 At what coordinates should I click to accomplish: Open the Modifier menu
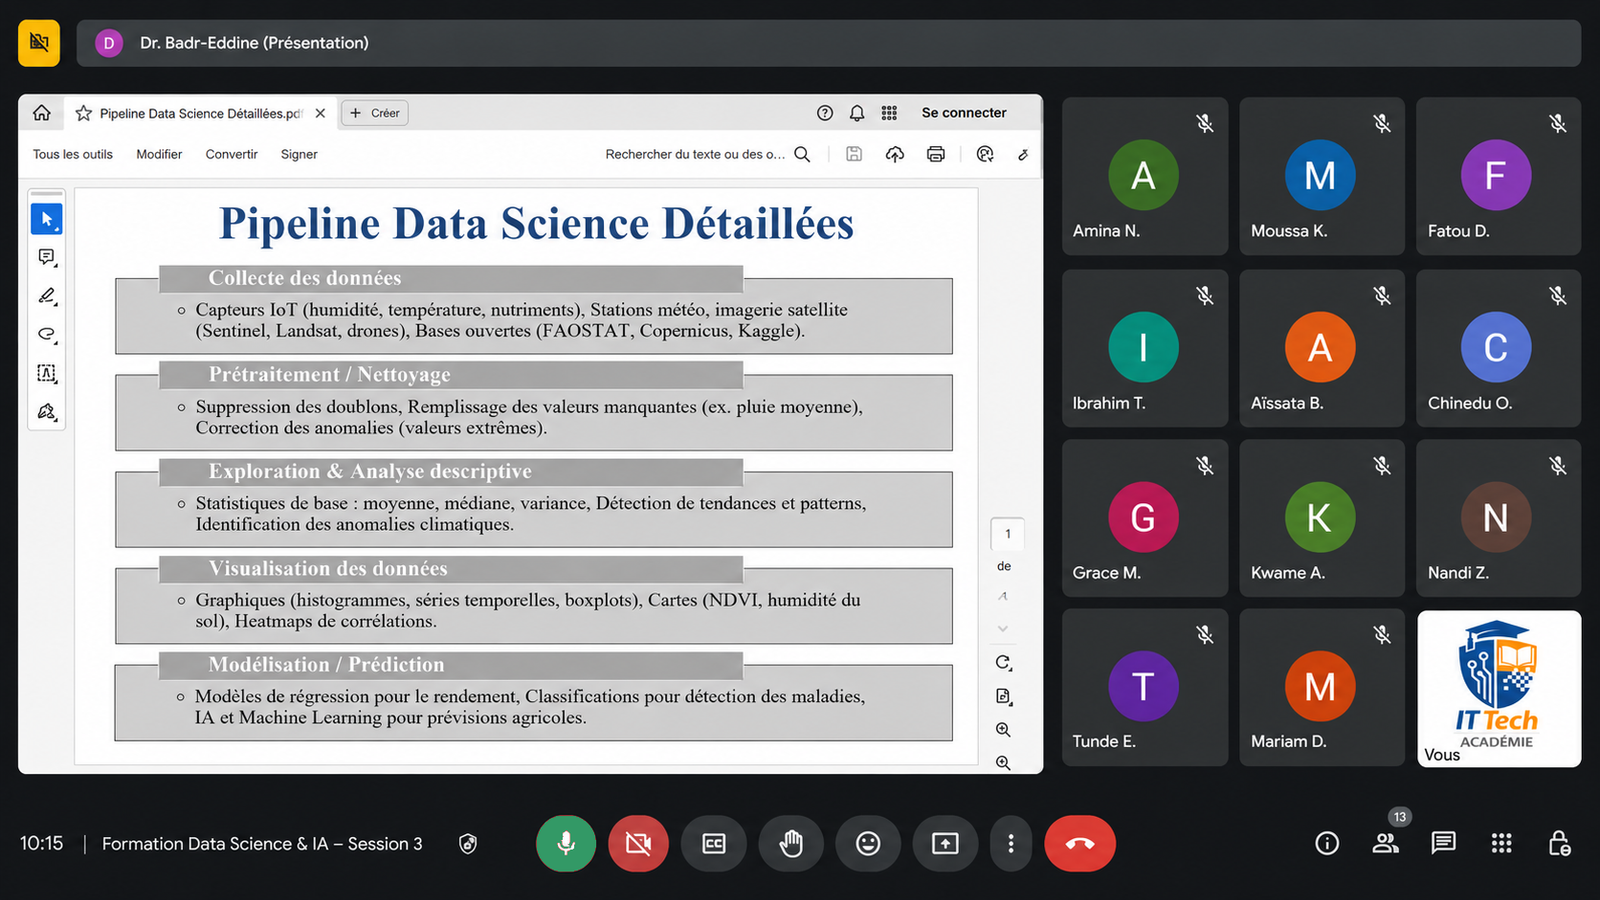159,154
